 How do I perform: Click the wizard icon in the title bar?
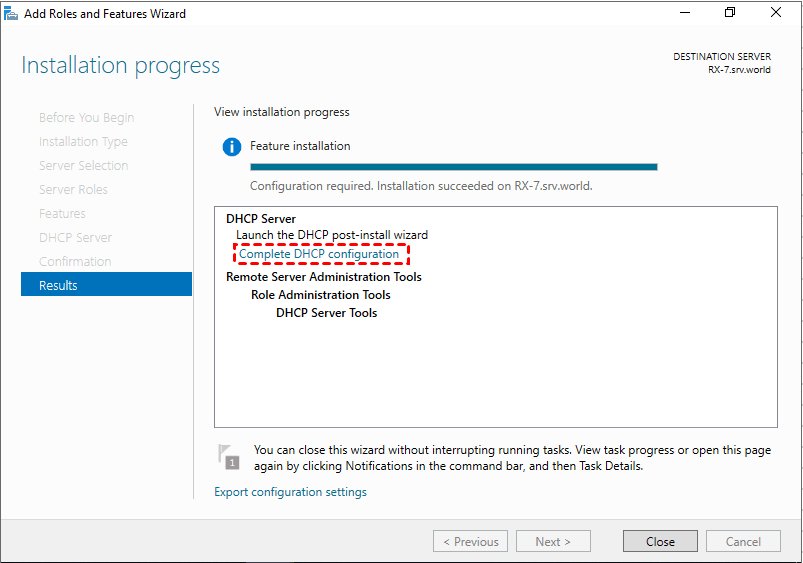[x=11, y=14]
